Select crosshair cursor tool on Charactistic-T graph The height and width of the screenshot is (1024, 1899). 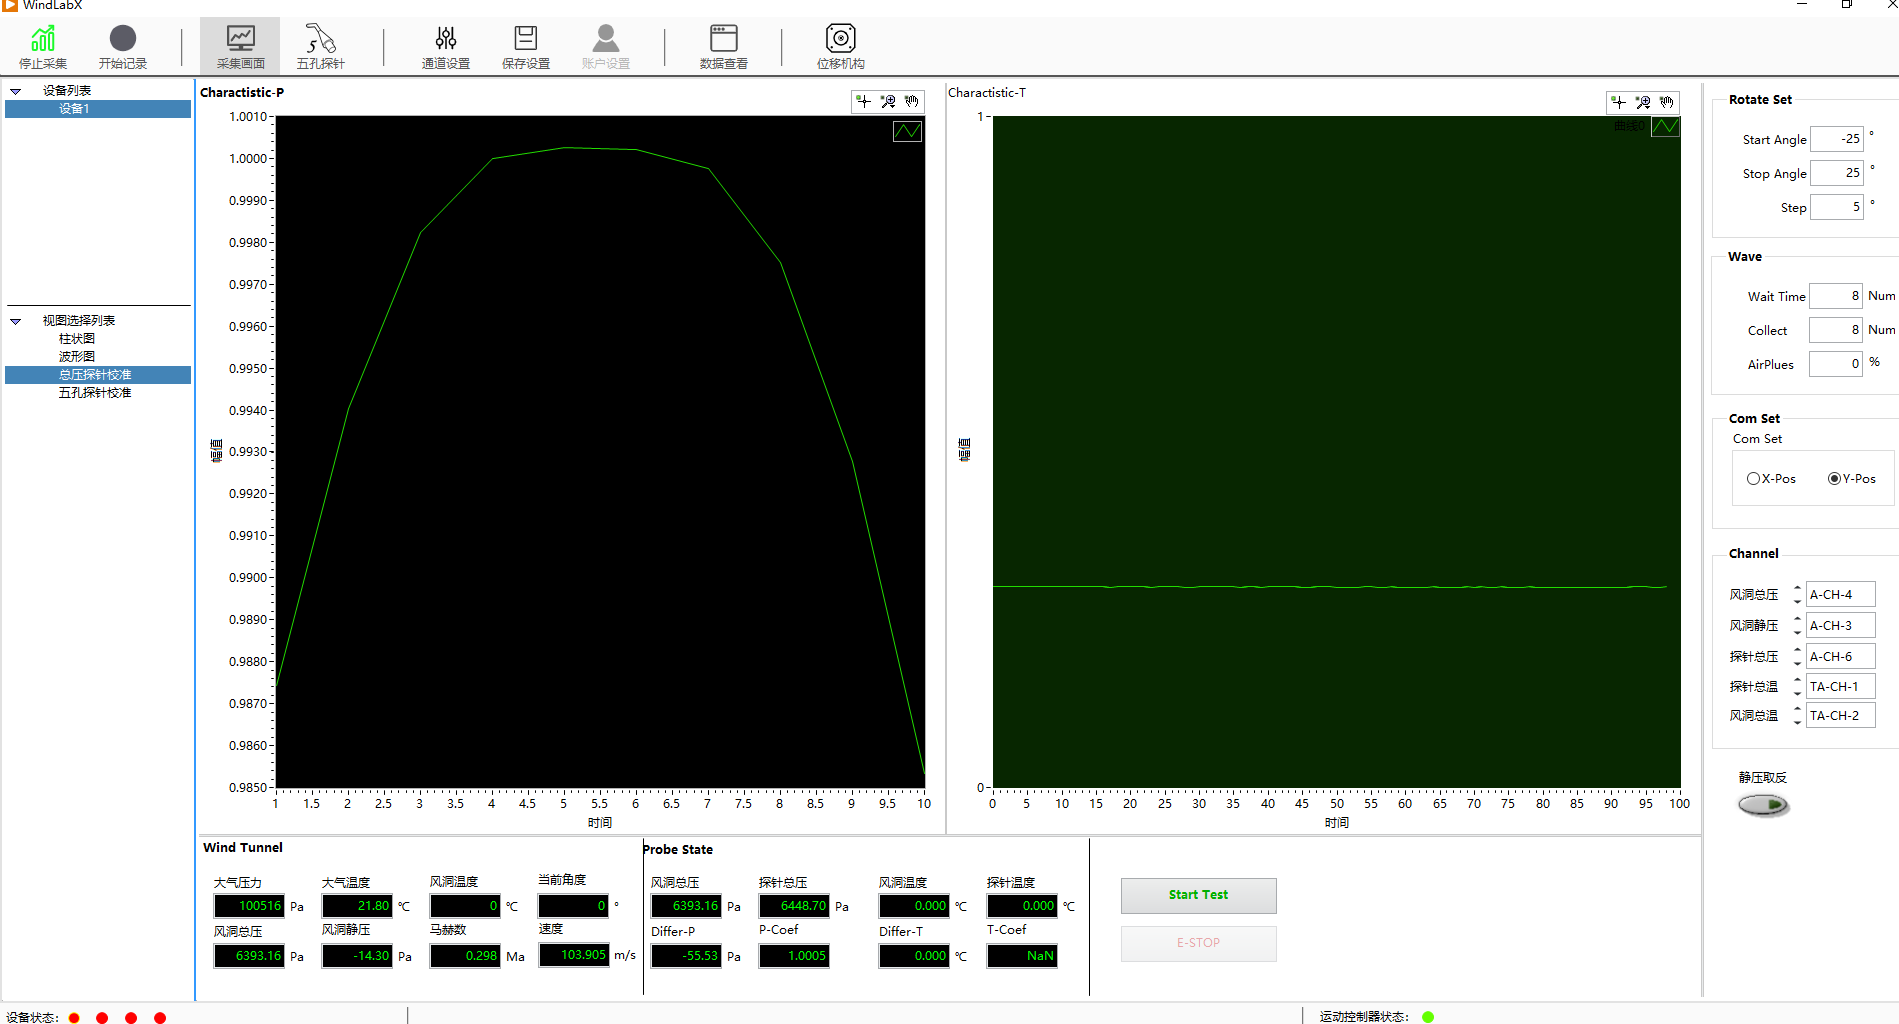click(1619, 102)
